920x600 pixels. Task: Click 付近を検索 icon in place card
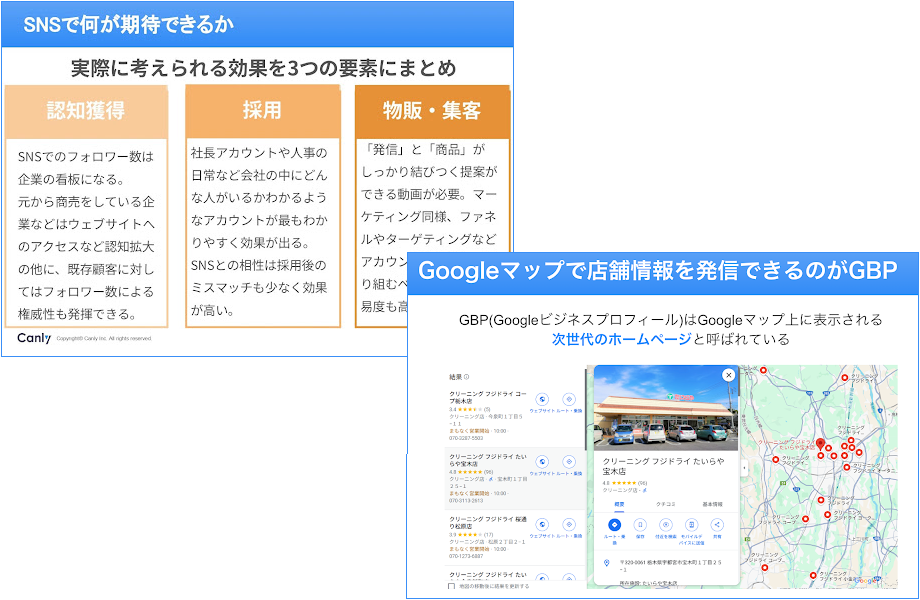tap(665, 525)
